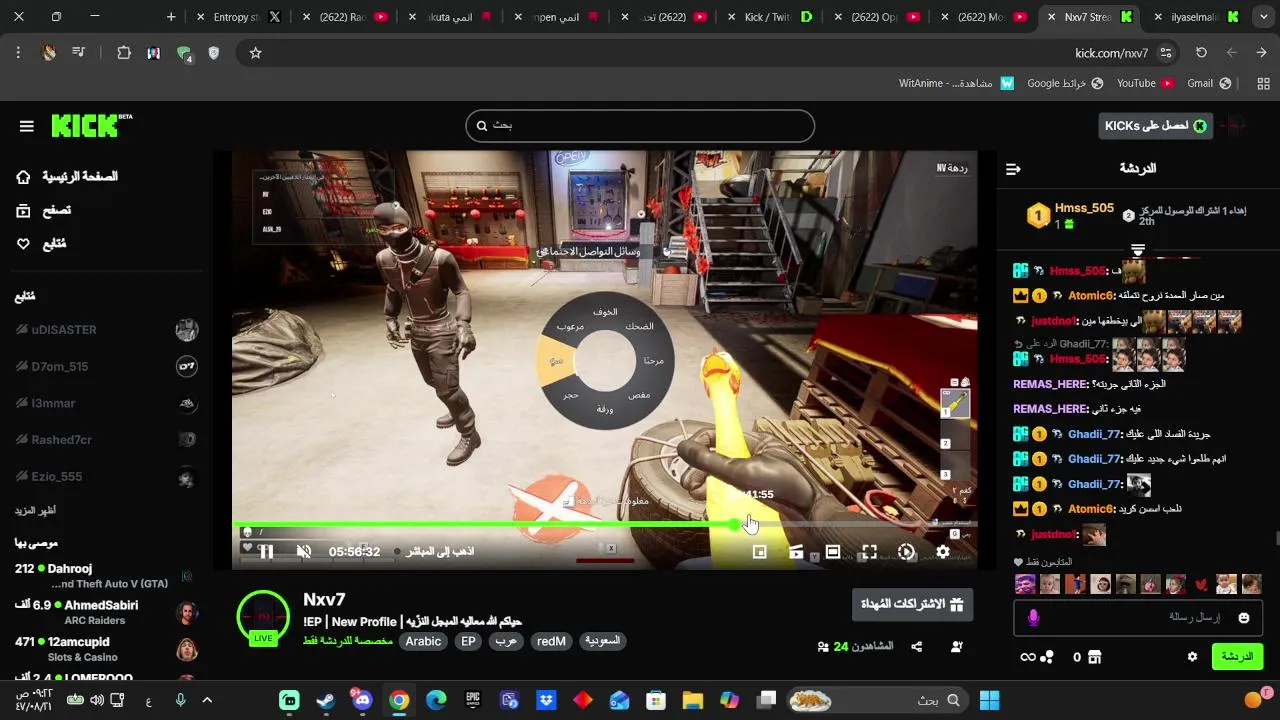
Task: Open YouTube bookmark
Action: click(1145, 83)
